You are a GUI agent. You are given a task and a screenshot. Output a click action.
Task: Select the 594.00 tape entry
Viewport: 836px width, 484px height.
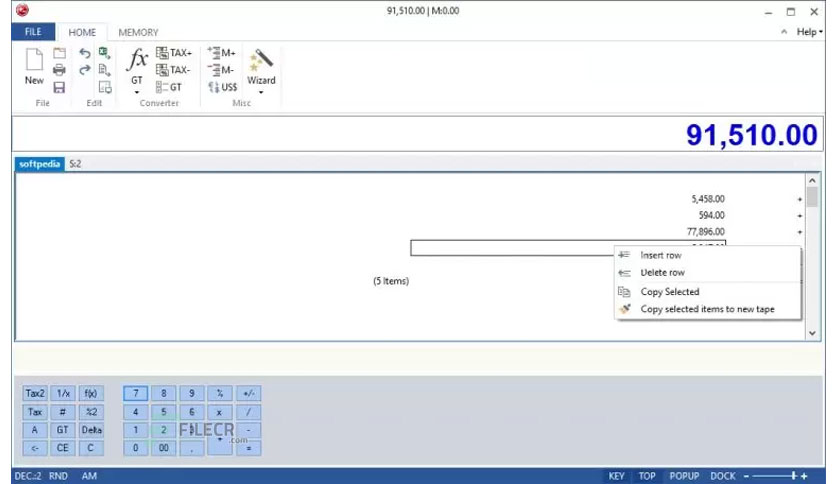click(x=712, y=215)
